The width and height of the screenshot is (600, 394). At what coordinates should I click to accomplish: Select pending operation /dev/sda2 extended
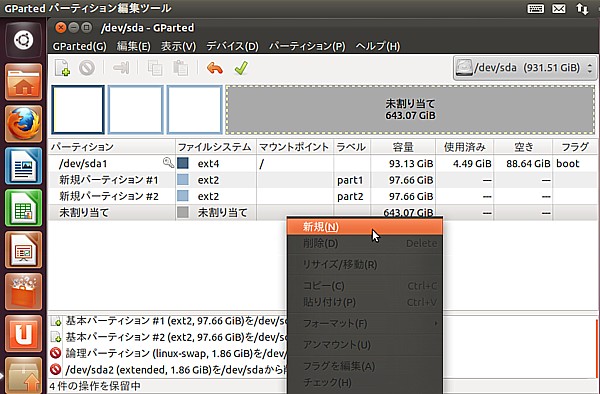click(x=168, y=370)
